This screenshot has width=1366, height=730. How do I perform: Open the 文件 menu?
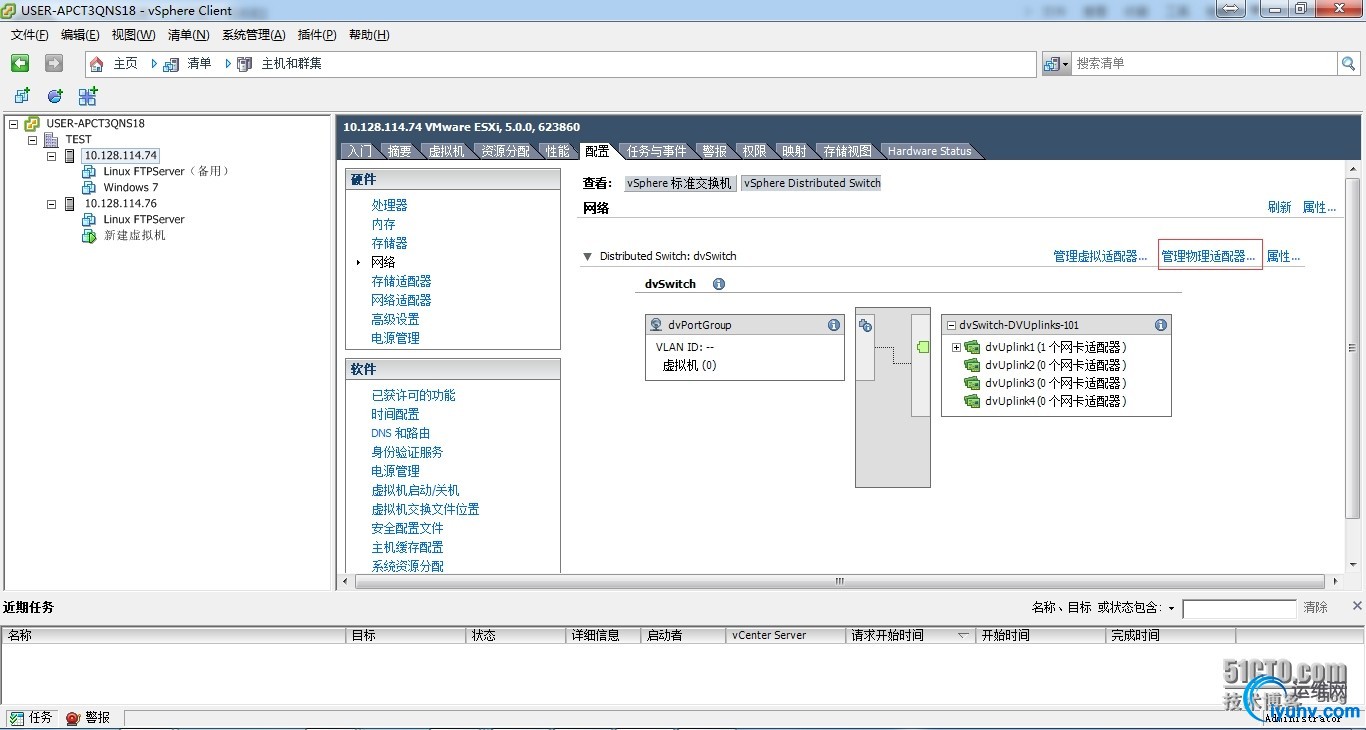coord(30,35)
